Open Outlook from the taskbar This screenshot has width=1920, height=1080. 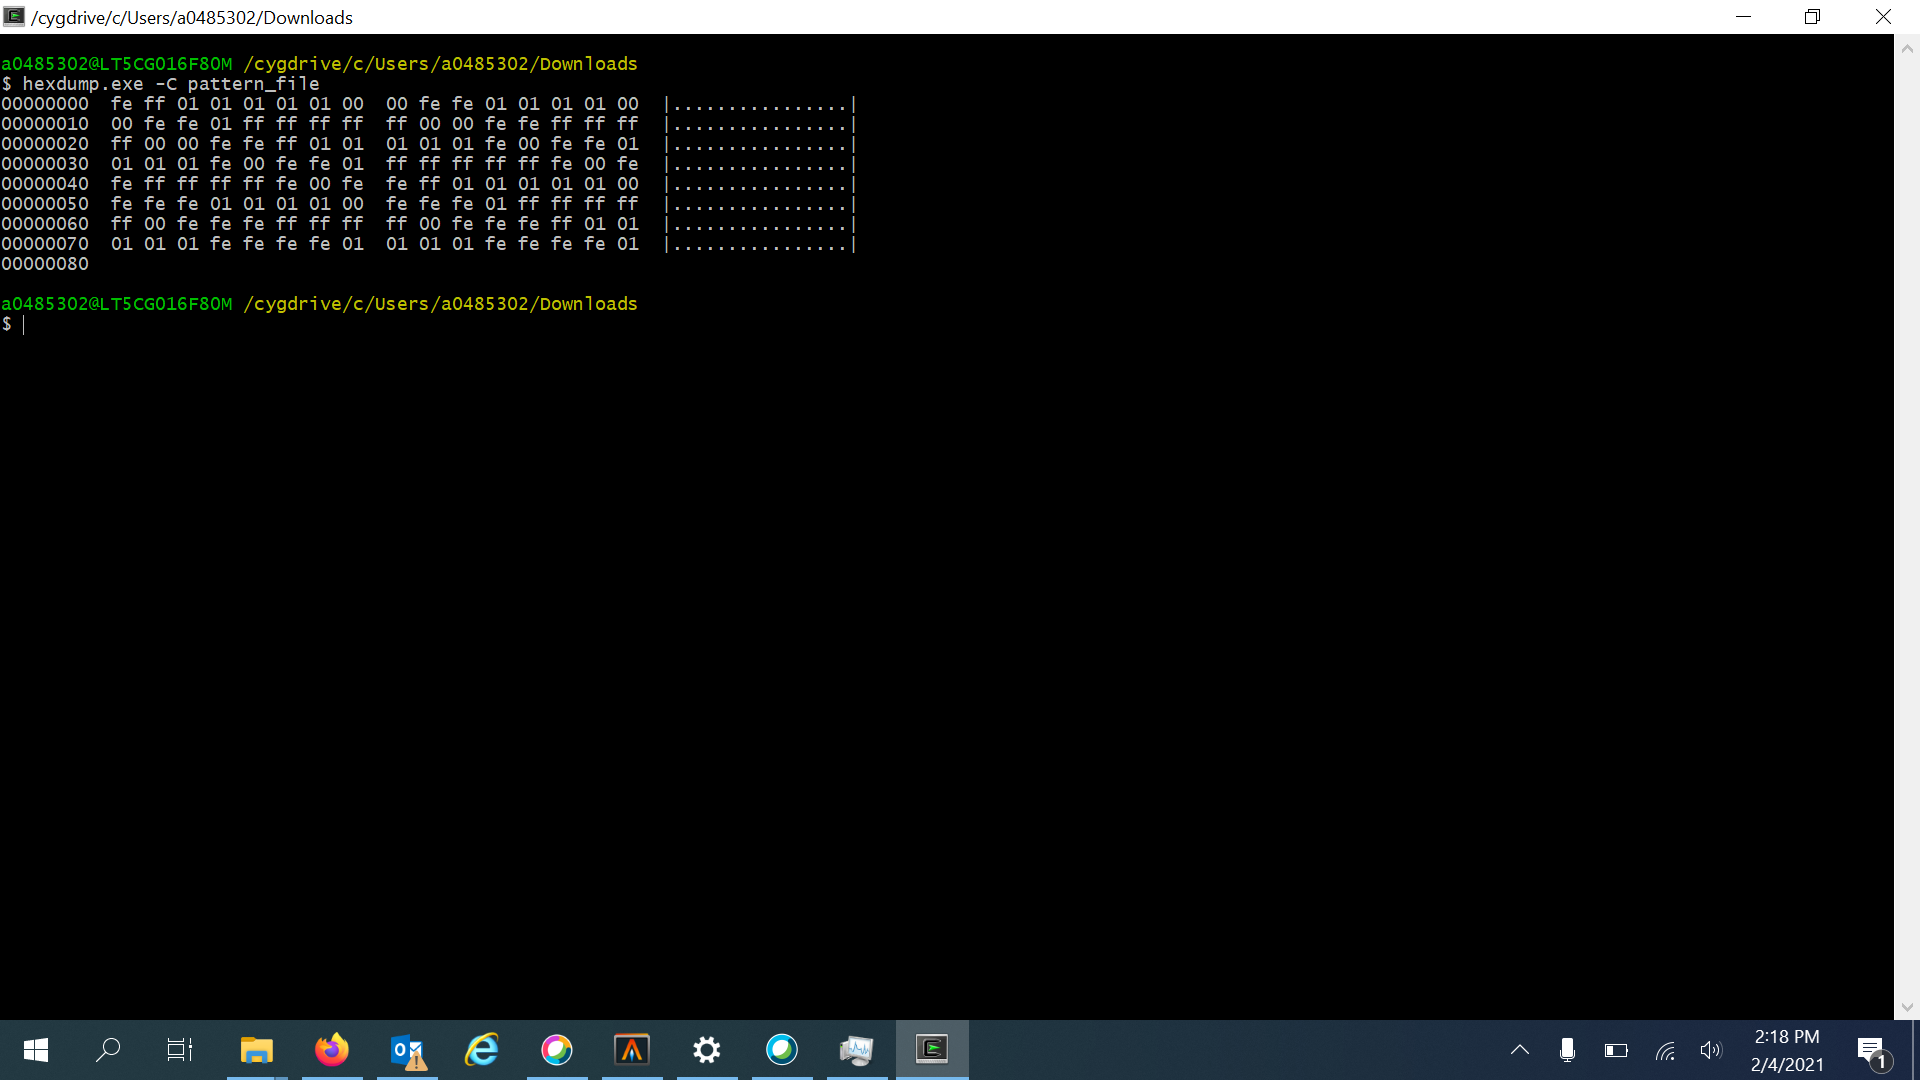coord(407,1050)
